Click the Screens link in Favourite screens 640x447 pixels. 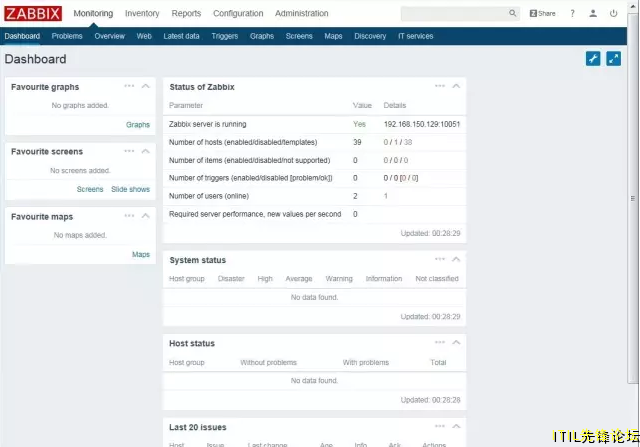coord(90,189)
